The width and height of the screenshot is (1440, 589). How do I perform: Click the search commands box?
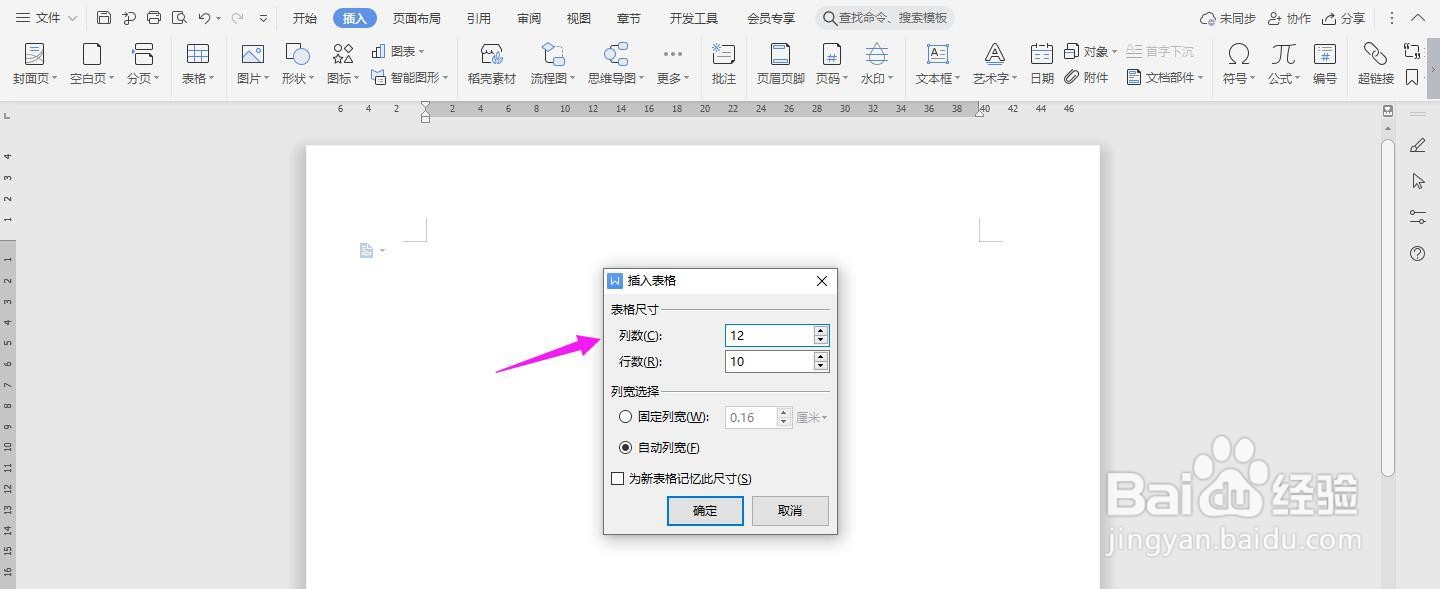tap(885, 18)
